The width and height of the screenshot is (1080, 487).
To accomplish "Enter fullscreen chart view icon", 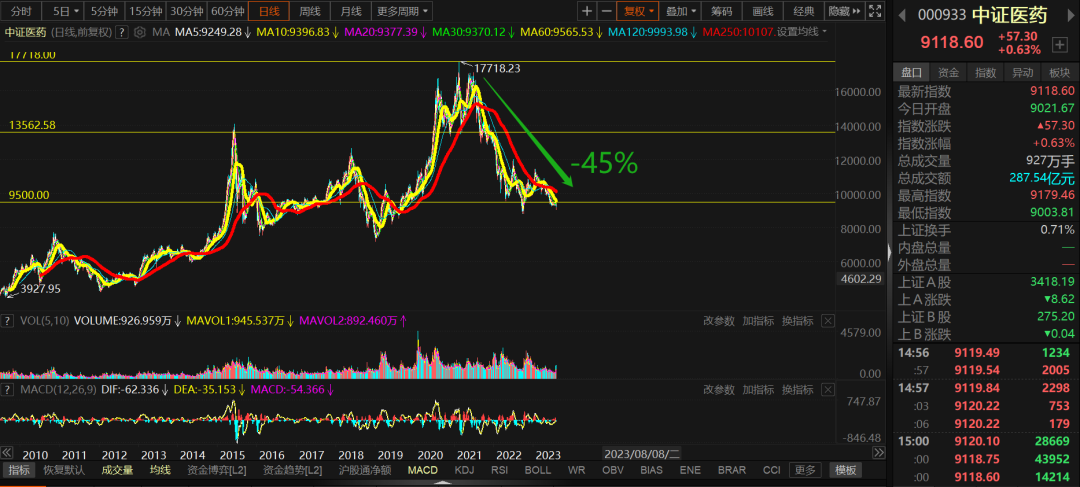I will (875, 11).
